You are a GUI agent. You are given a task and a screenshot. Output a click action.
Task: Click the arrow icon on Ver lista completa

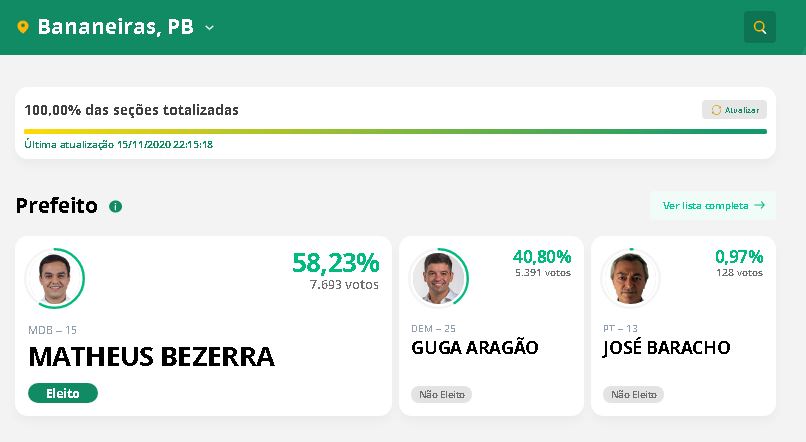click(x=760, y=205)
